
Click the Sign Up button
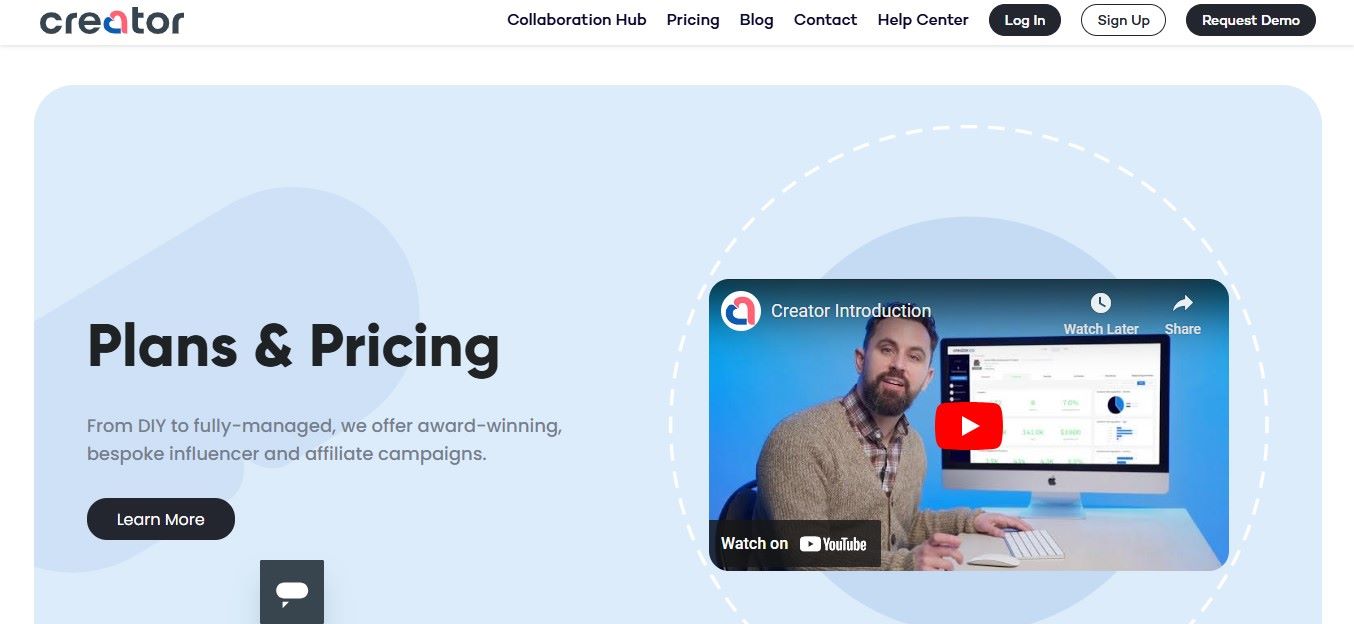[x=1123, y=20]
